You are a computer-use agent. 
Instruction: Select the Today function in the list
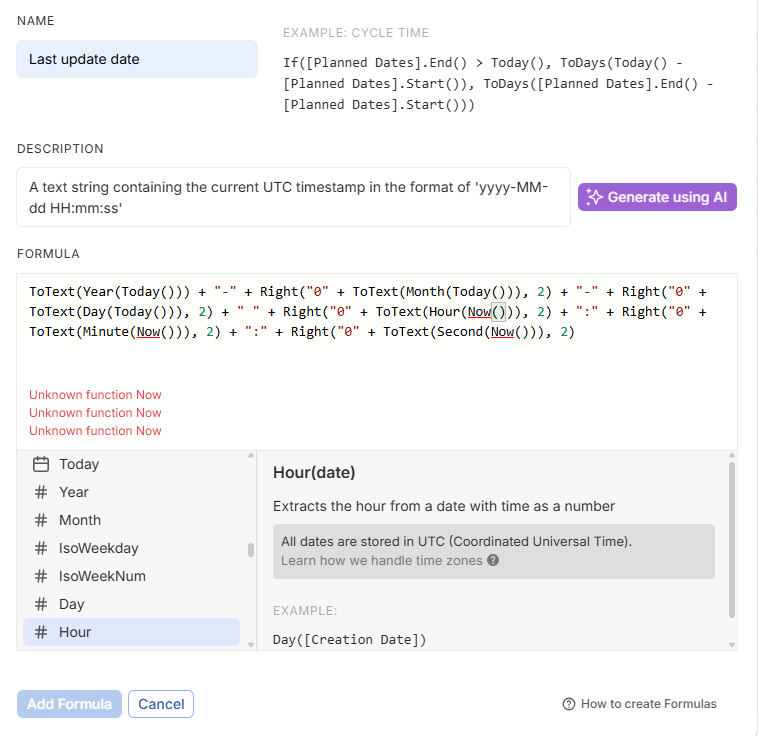click(79, 464)
